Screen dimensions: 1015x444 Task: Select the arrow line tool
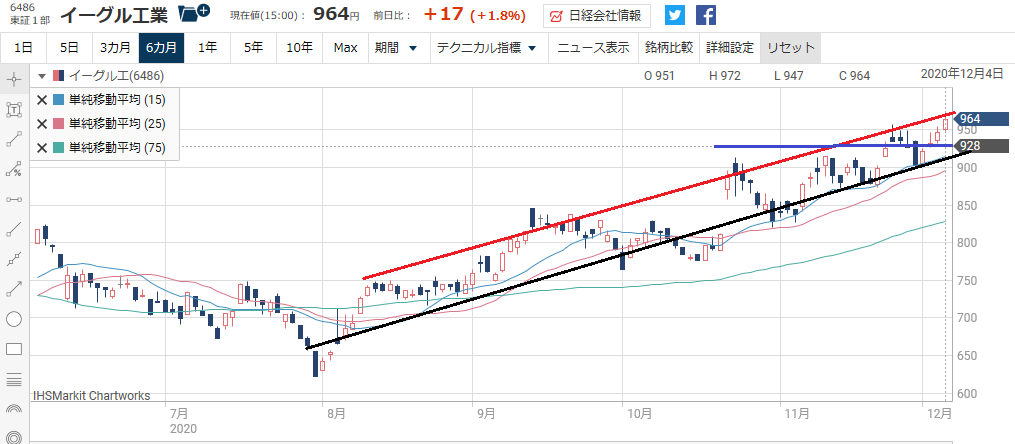pyautogui.click(x=14, y=289)
